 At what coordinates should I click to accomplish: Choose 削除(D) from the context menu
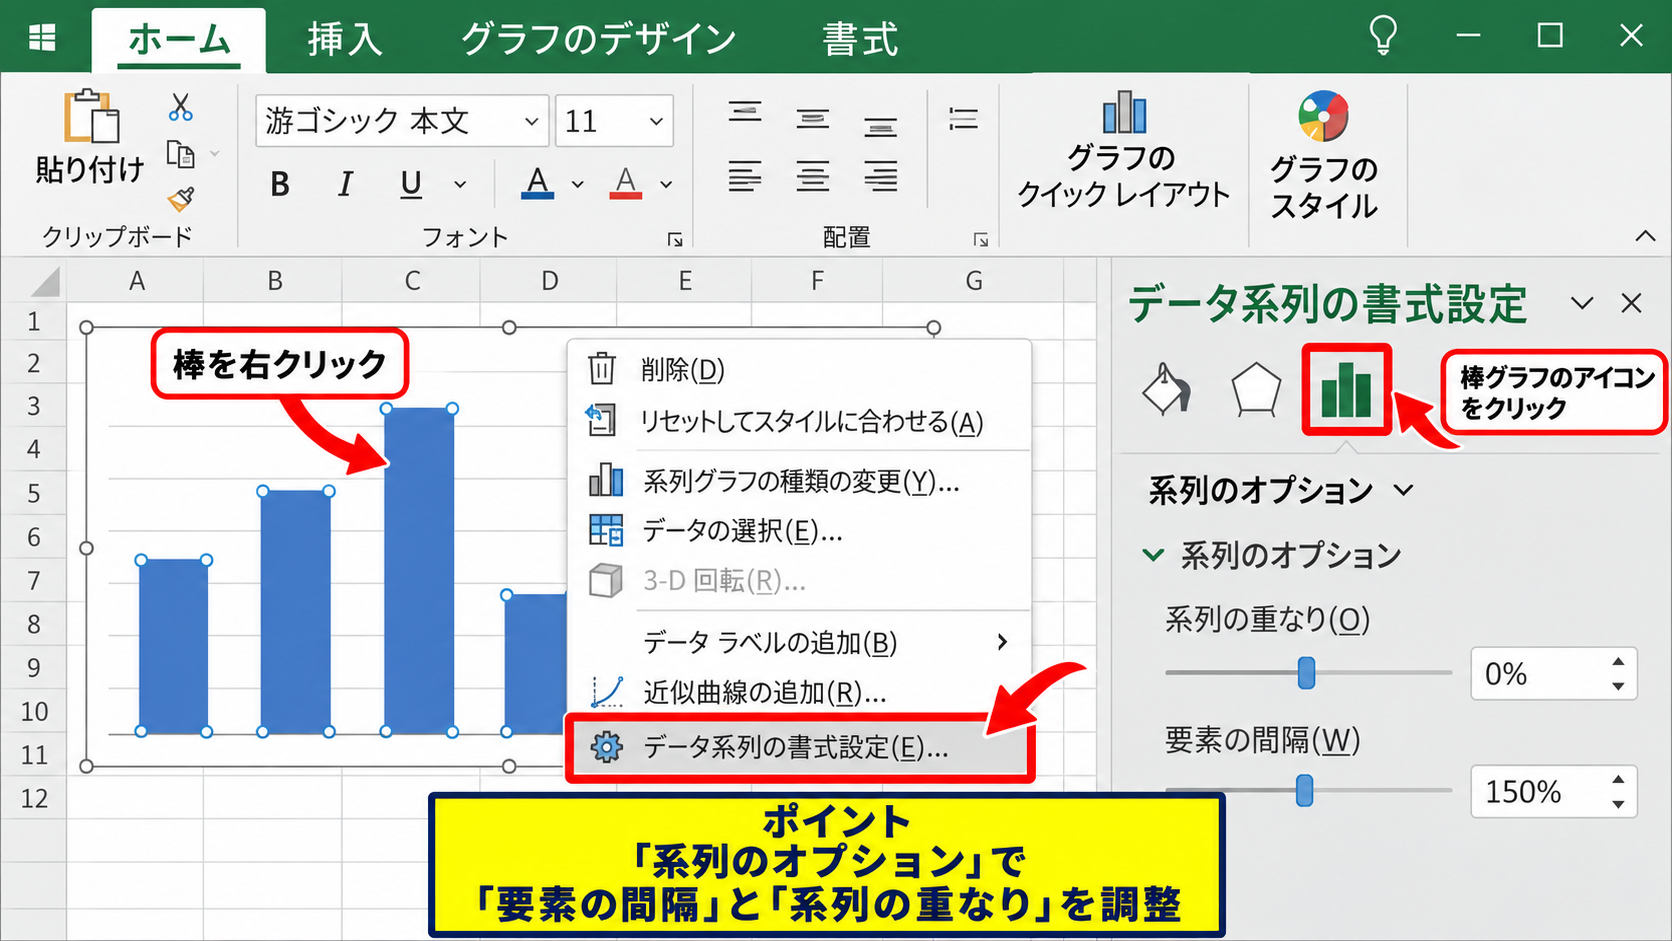coord(799,370)
